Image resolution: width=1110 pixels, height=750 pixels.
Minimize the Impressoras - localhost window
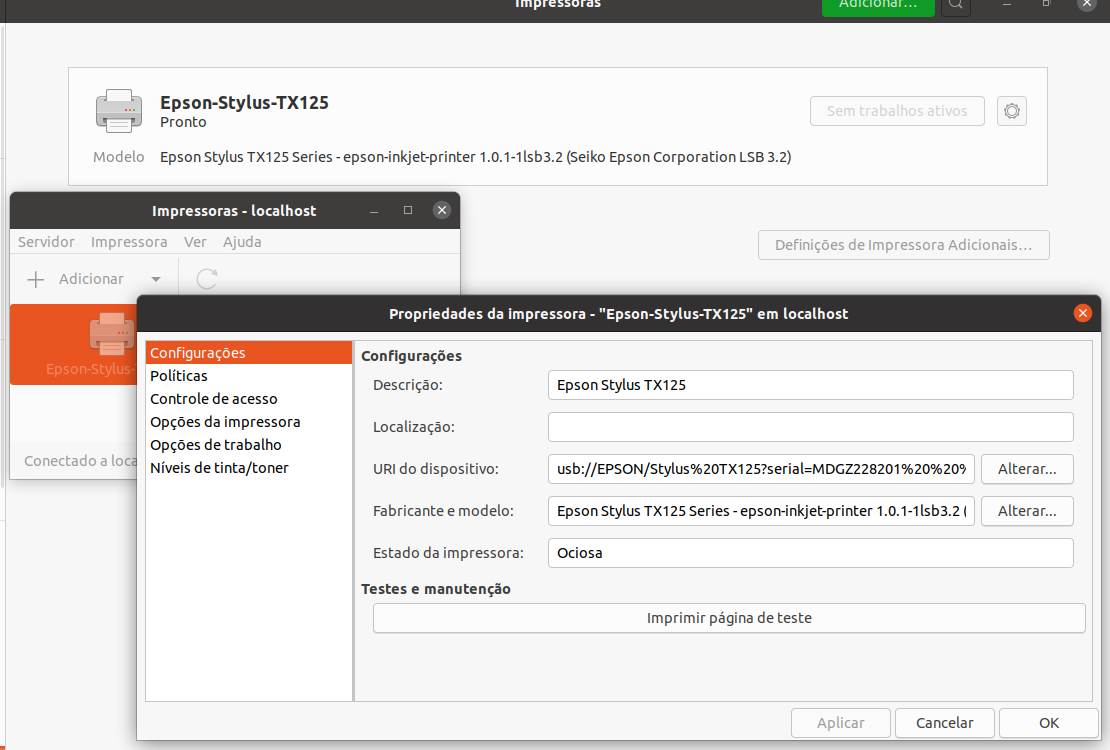[374, 210]
